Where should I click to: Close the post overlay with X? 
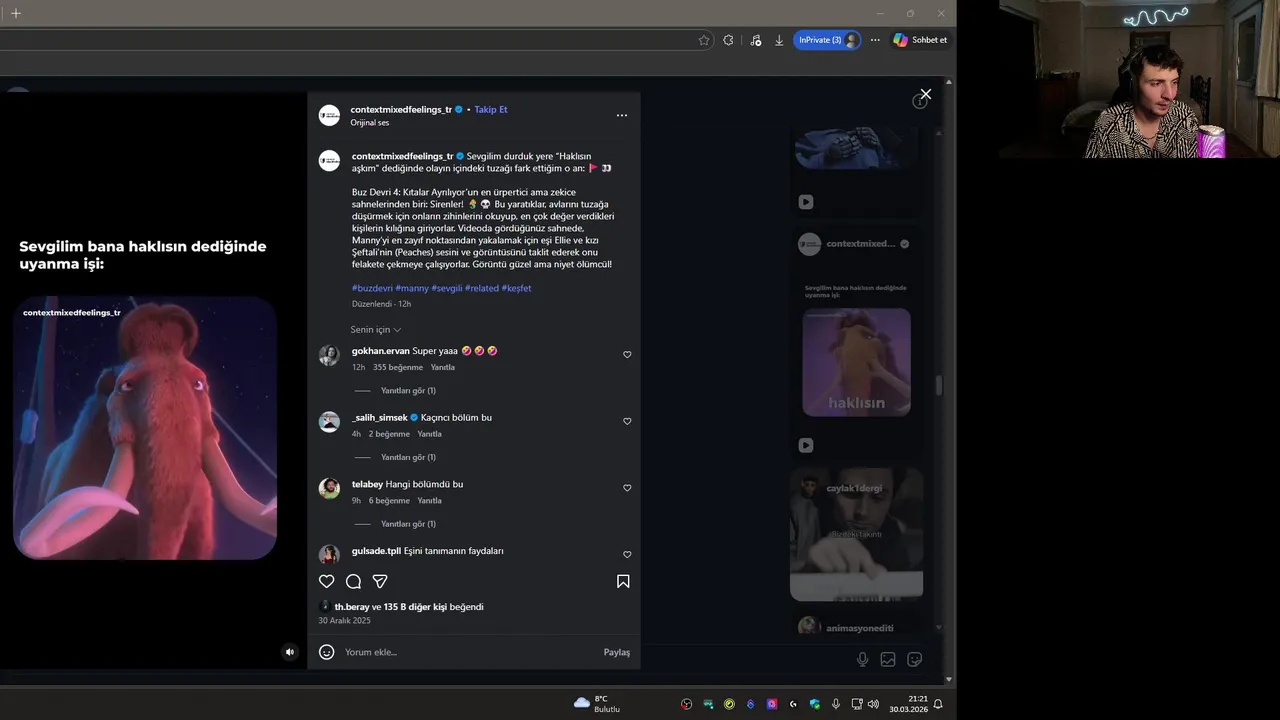coord(926,94)
